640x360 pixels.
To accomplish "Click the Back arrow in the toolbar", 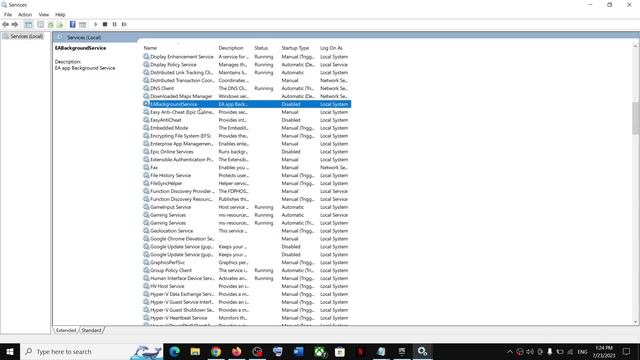I will (x=5, y=24).
